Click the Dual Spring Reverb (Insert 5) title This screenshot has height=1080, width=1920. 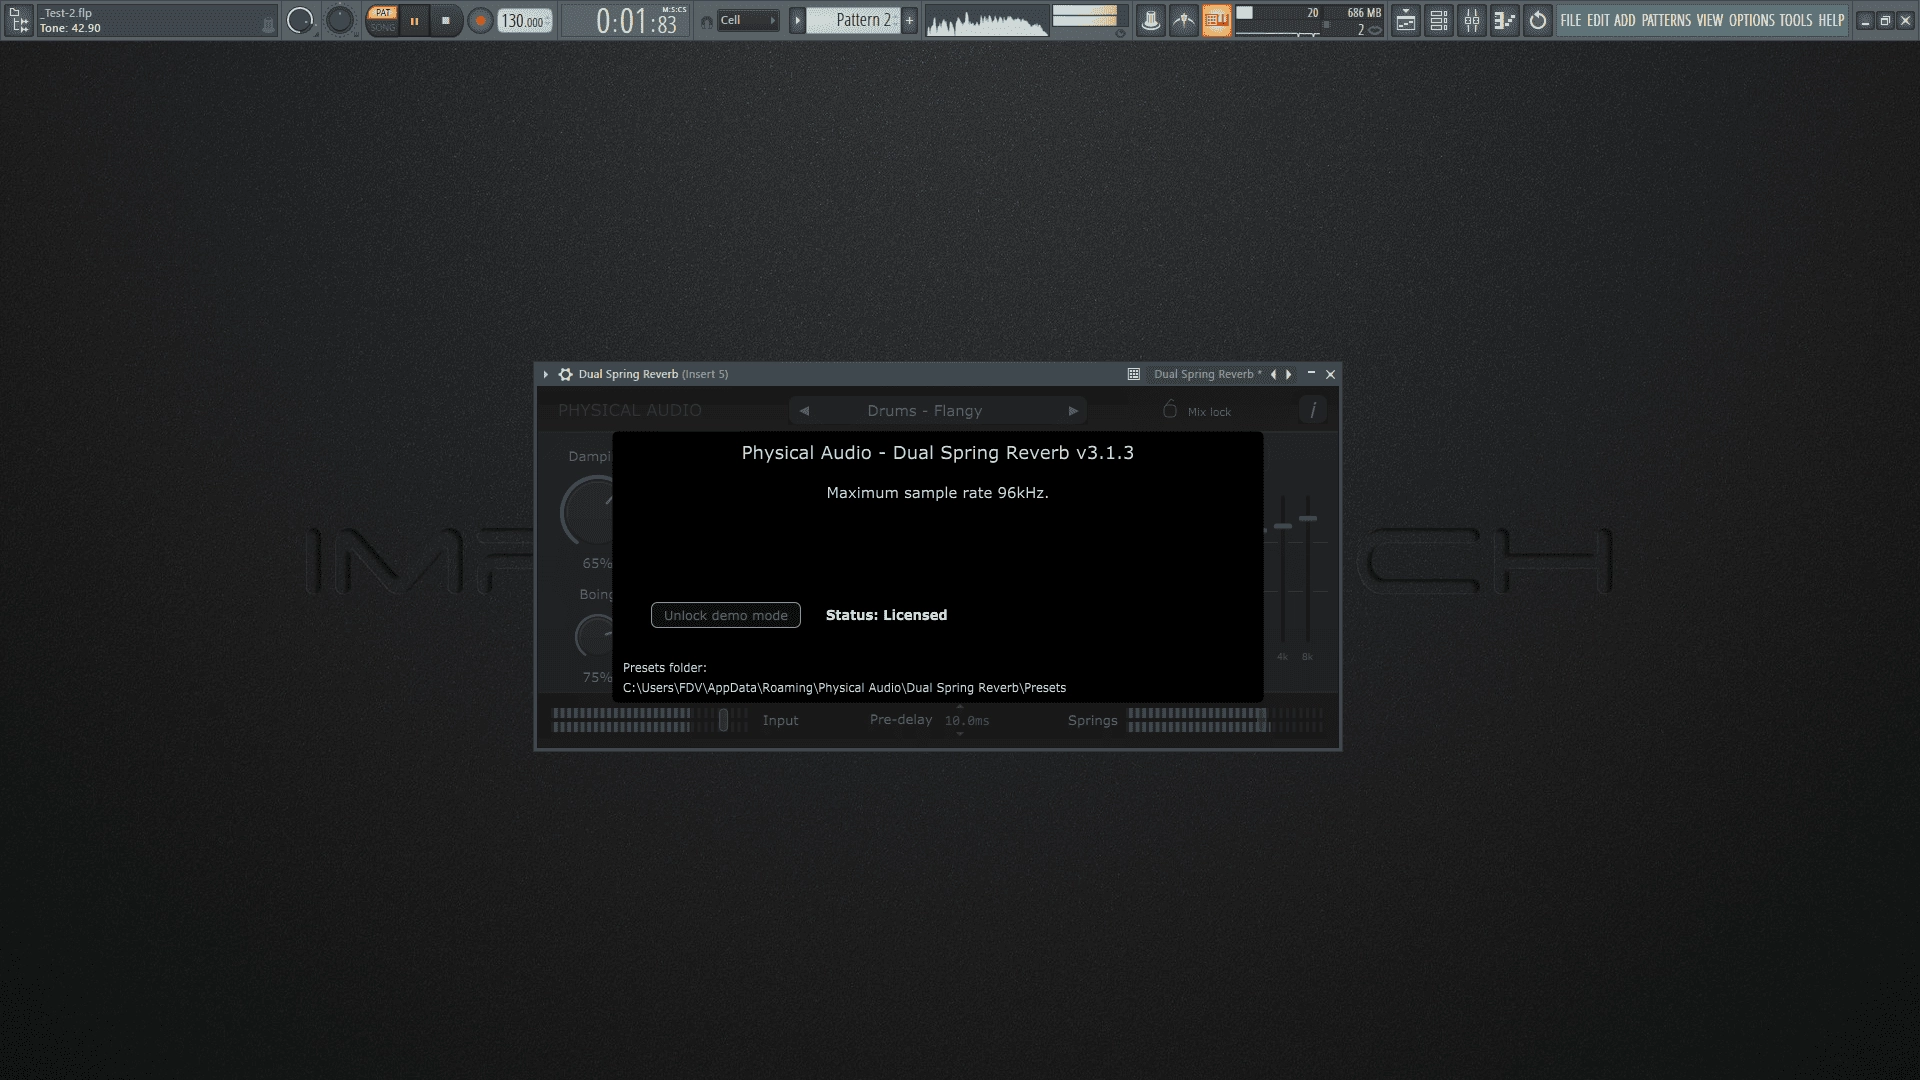[653, 374]
